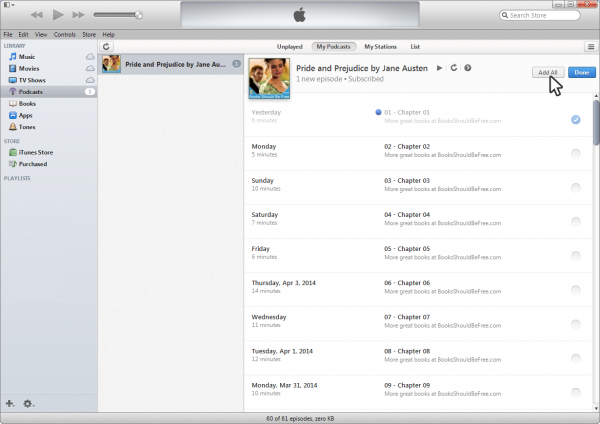Click the magnifier icon in search field

(505, 15)
